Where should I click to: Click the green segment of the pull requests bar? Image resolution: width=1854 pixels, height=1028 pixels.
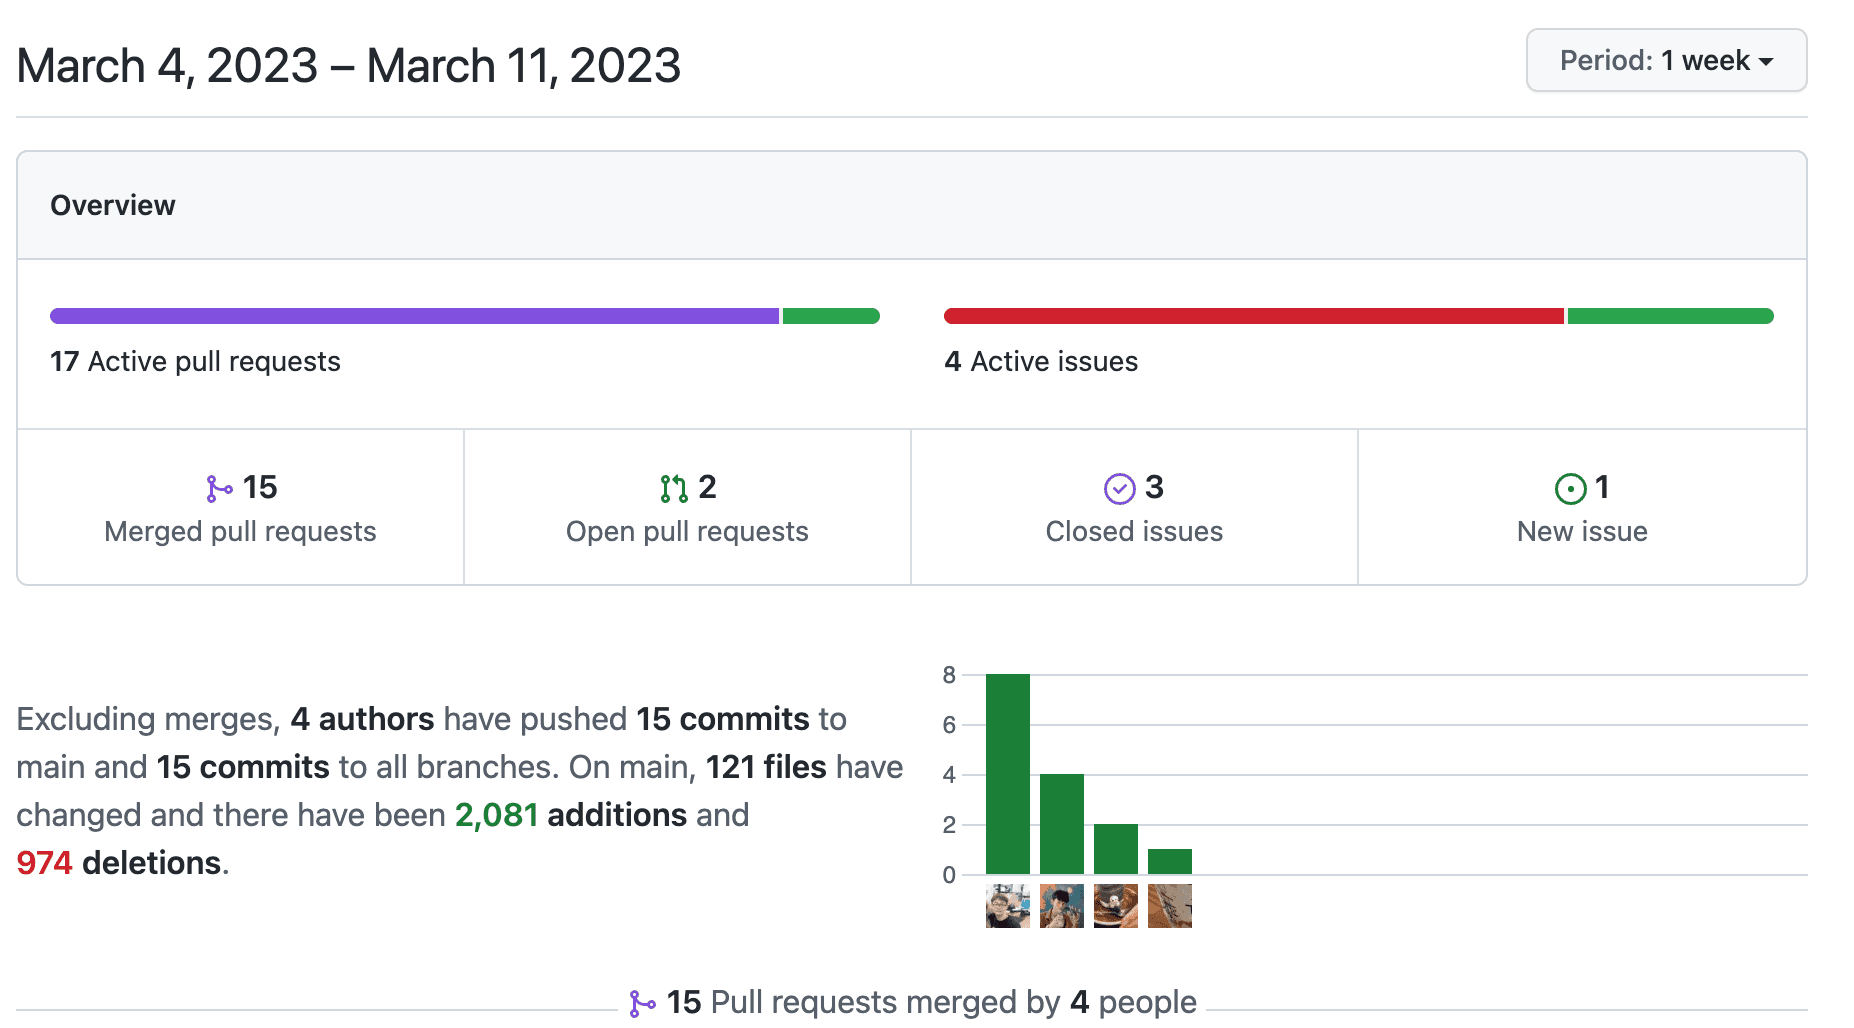coord(831,316)
